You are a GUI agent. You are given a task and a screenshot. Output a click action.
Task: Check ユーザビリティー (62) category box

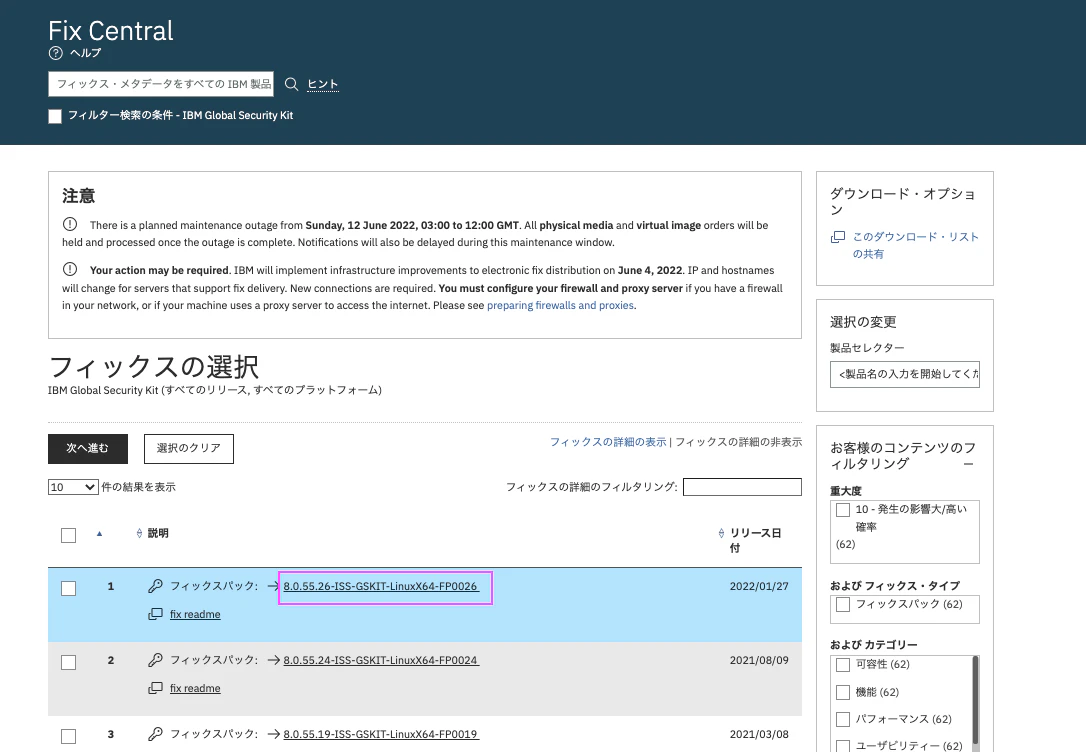tap(843, 746)
